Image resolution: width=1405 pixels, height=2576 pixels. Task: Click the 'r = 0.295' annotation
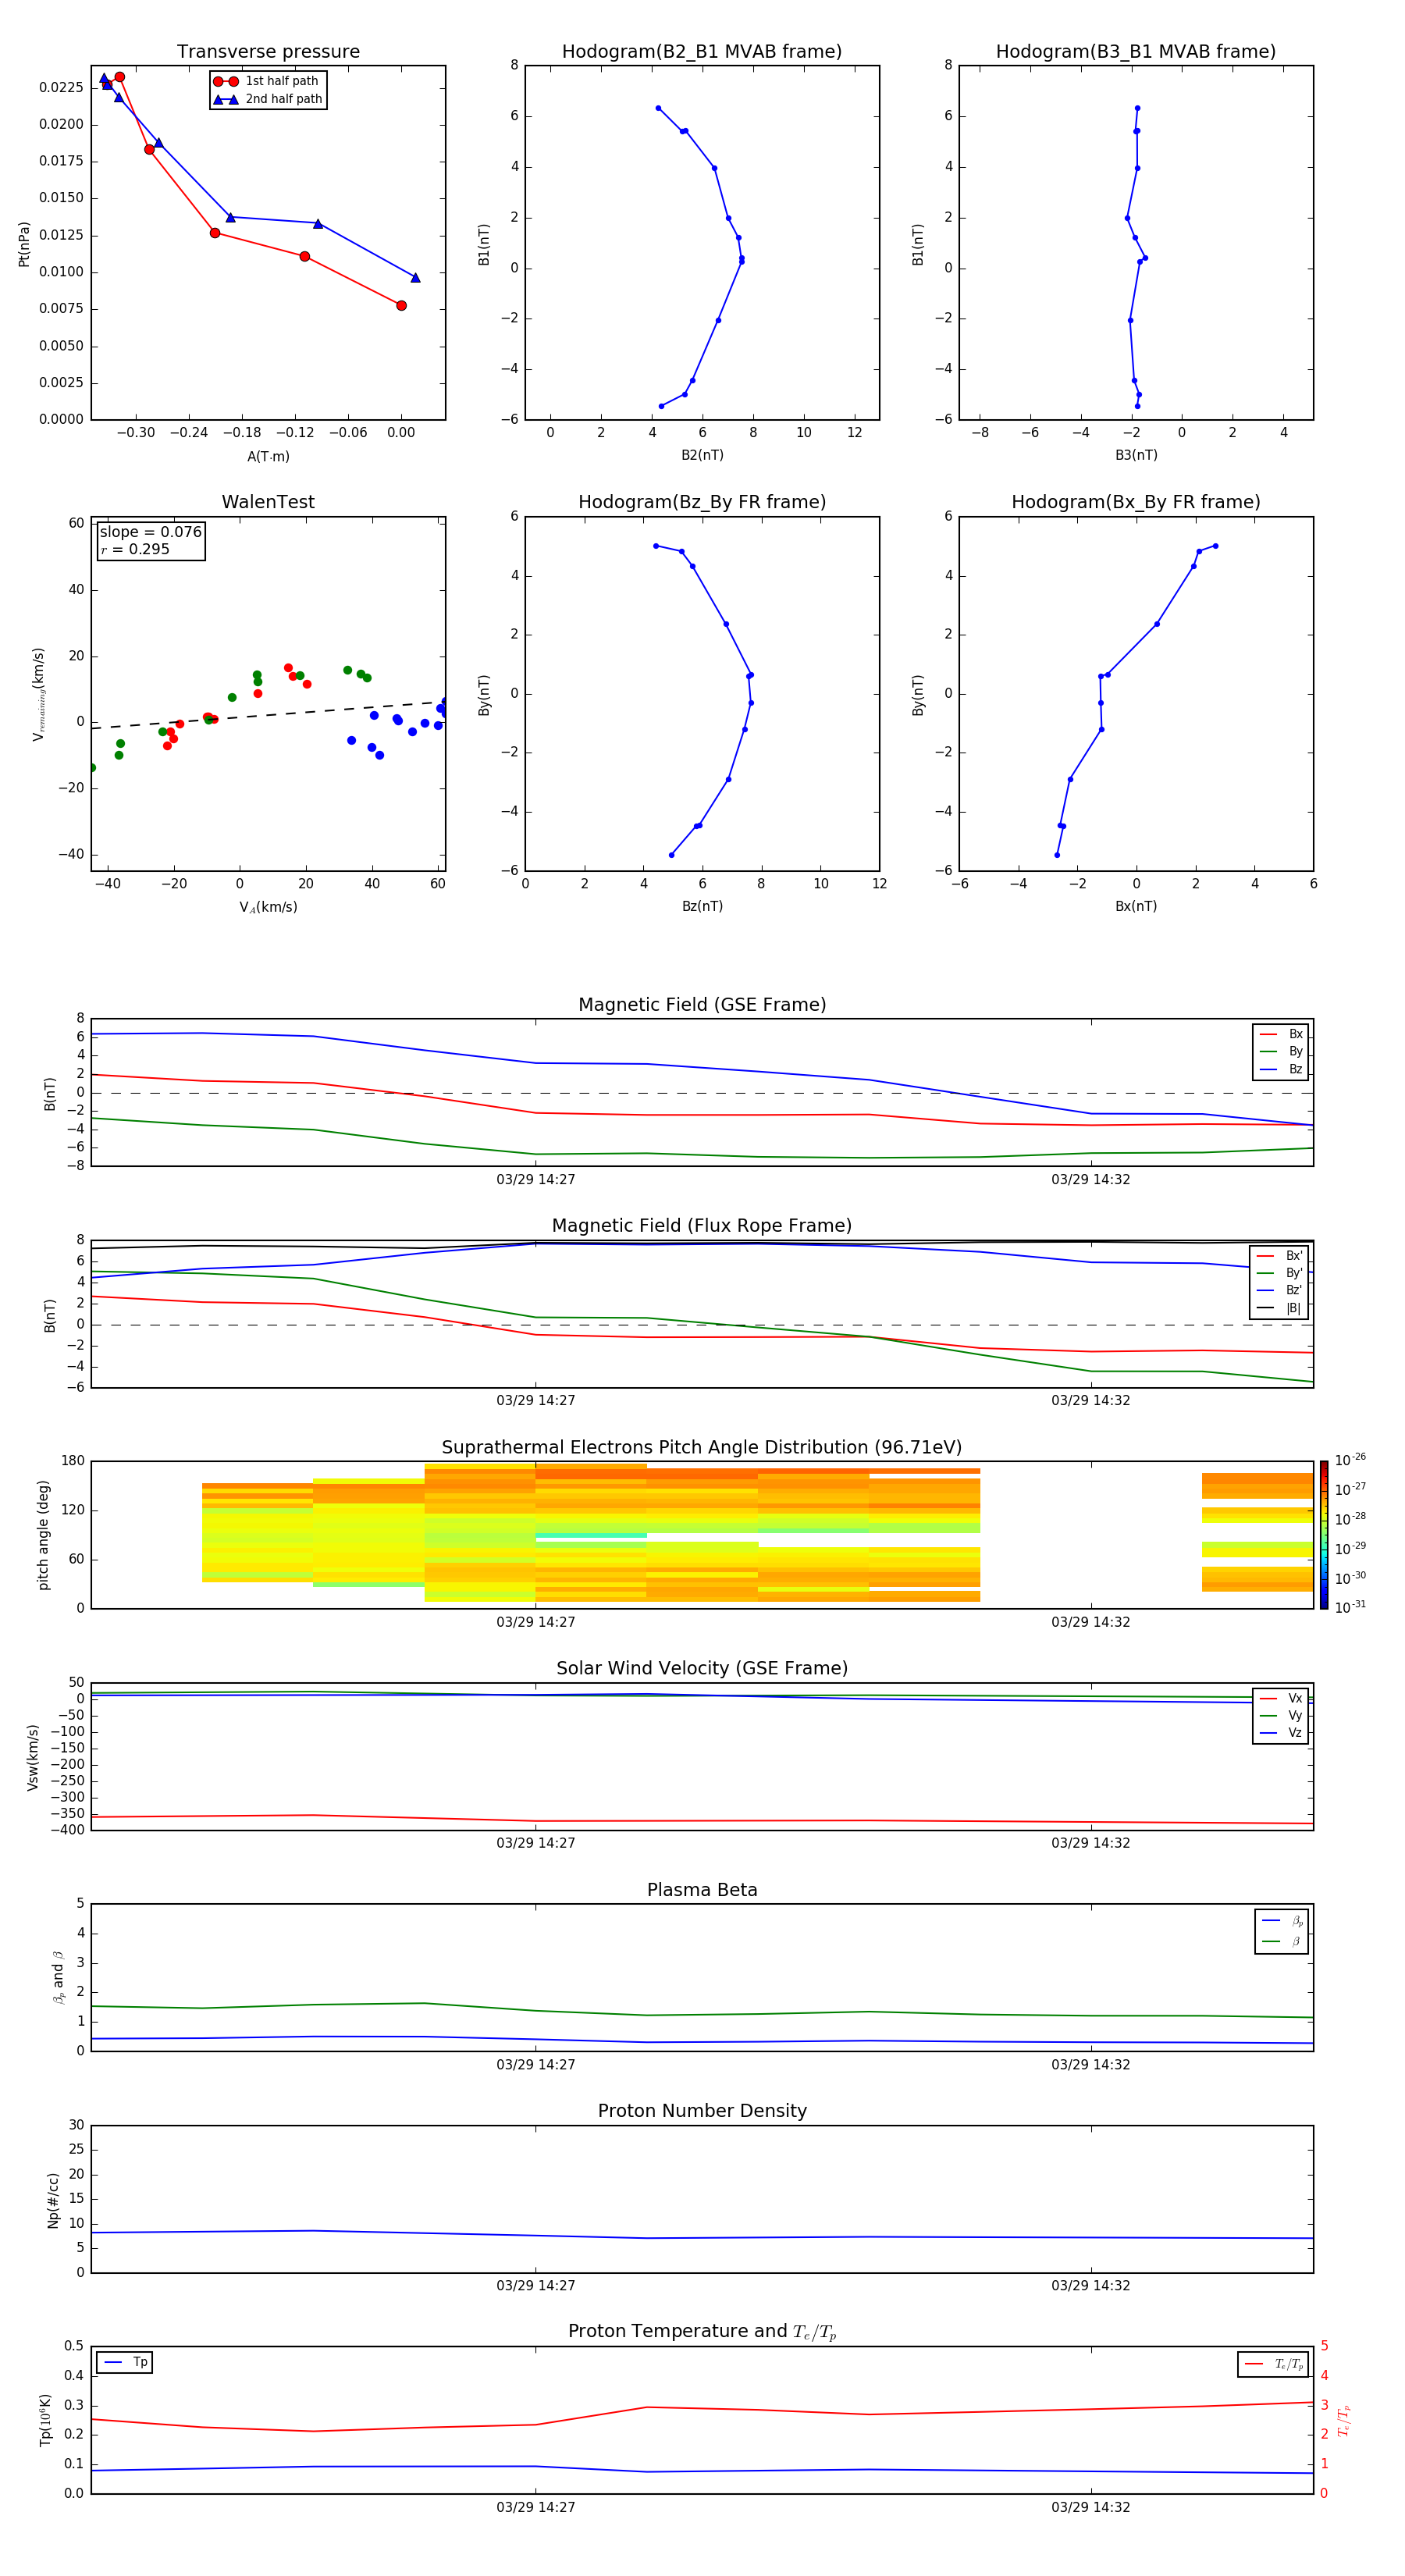click(135, 549)
